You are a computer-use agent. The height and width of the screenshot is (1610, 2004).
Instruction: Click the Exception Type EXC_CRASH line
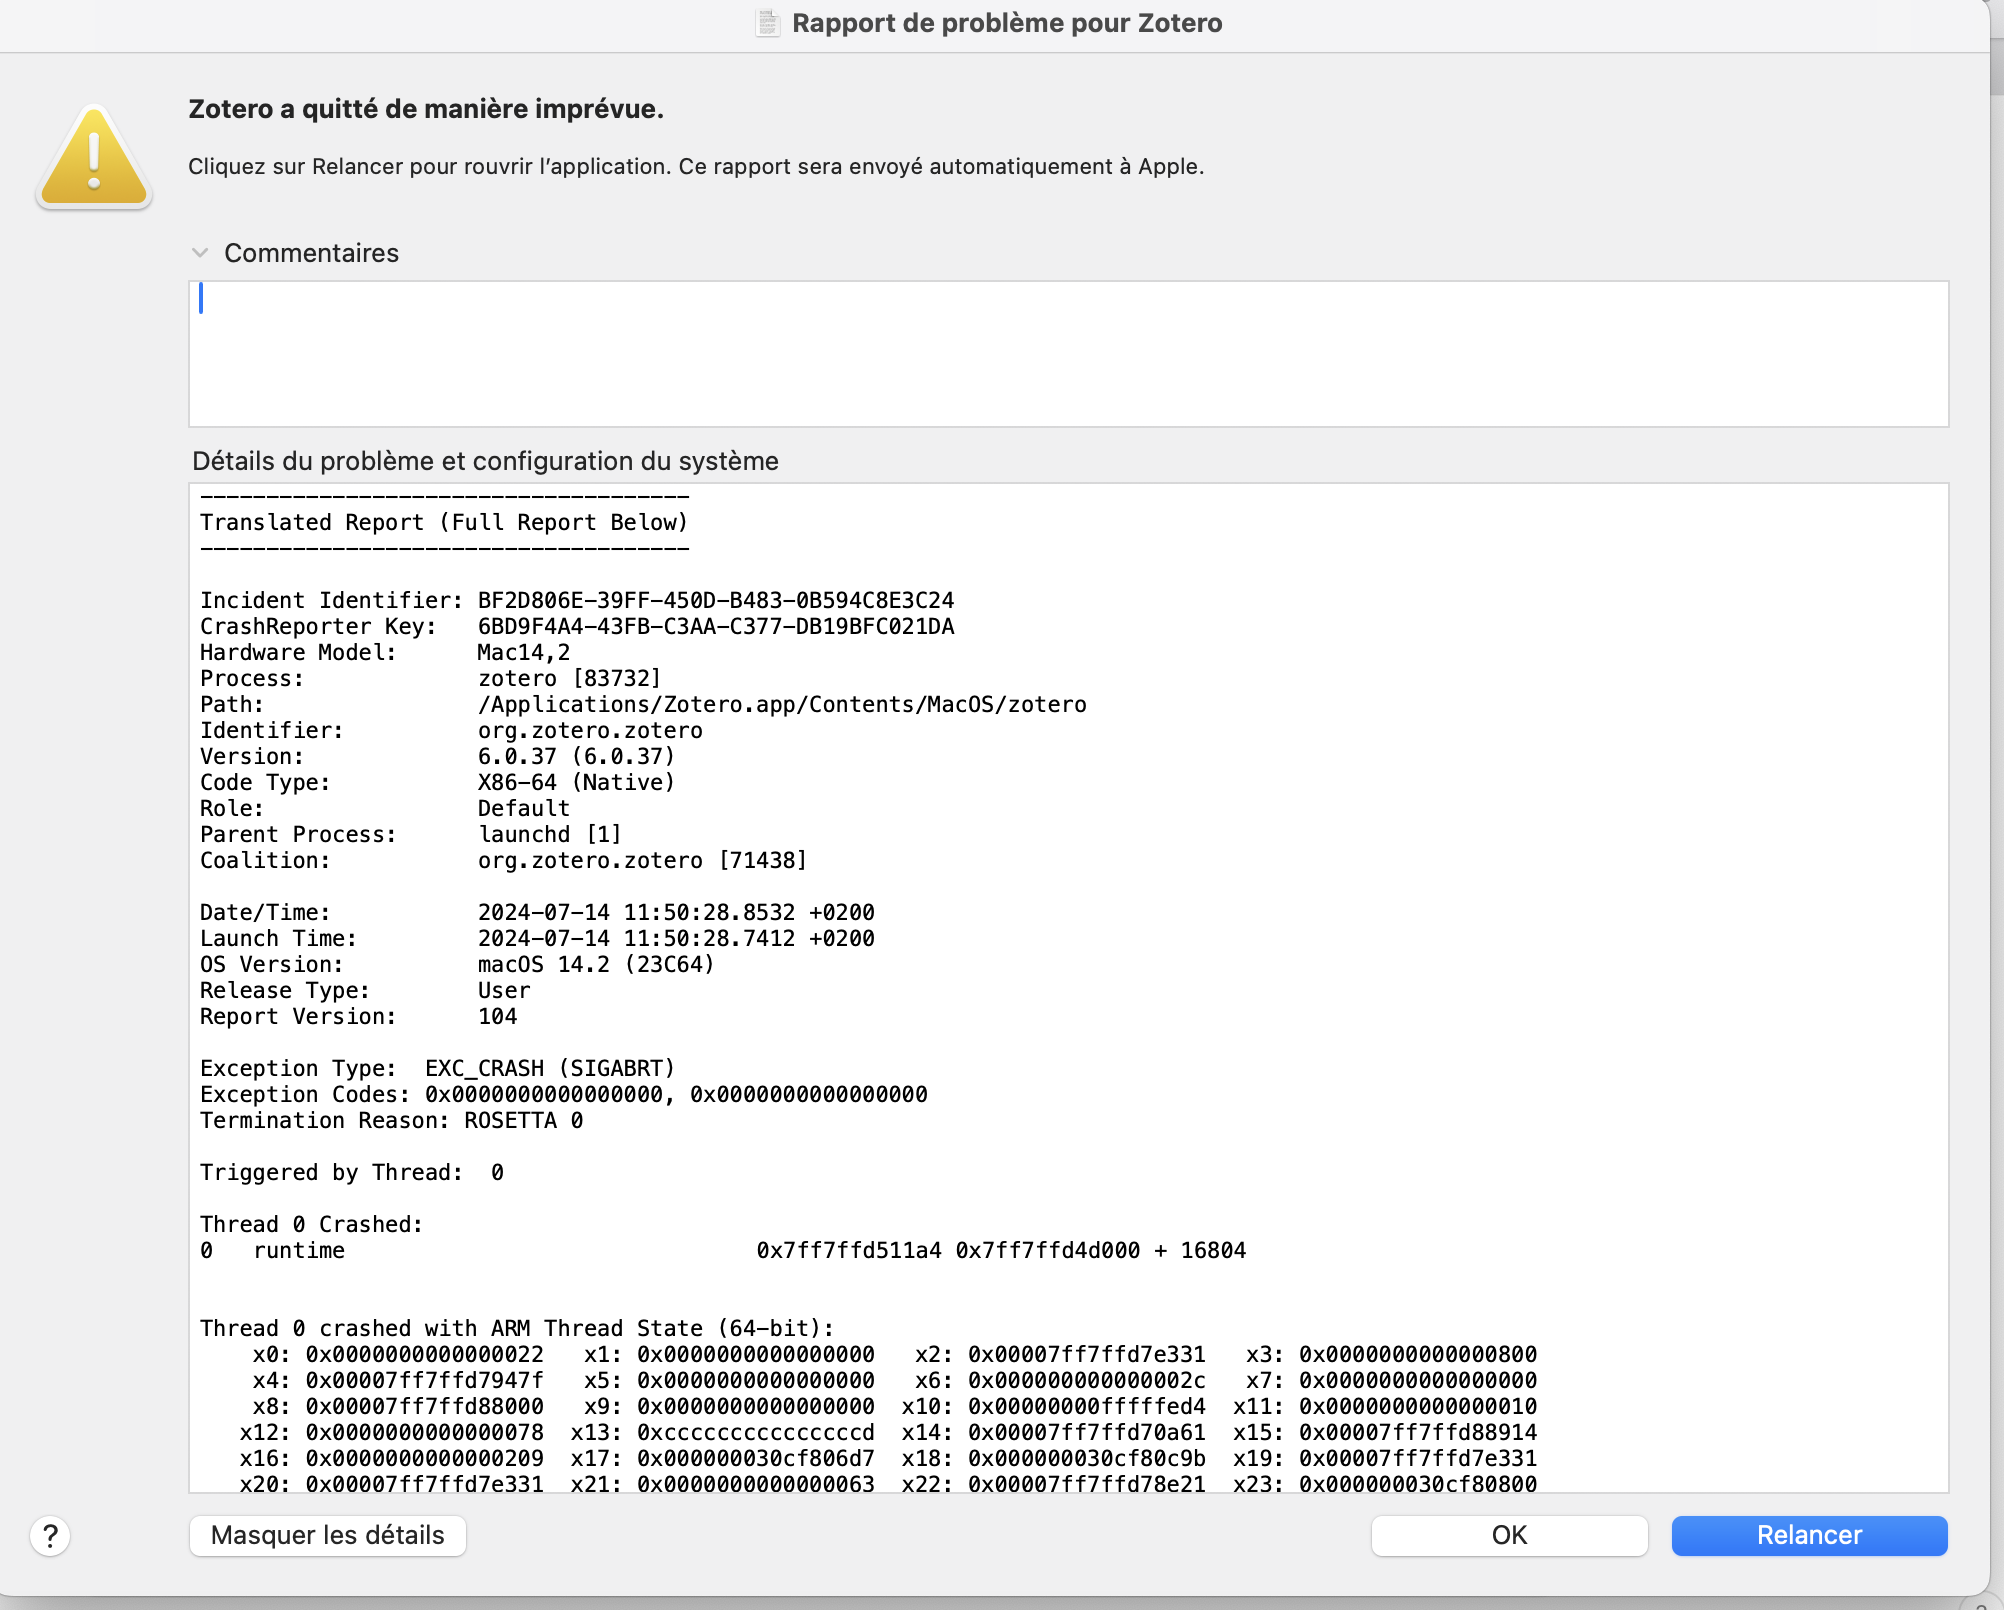[437, 1068]
